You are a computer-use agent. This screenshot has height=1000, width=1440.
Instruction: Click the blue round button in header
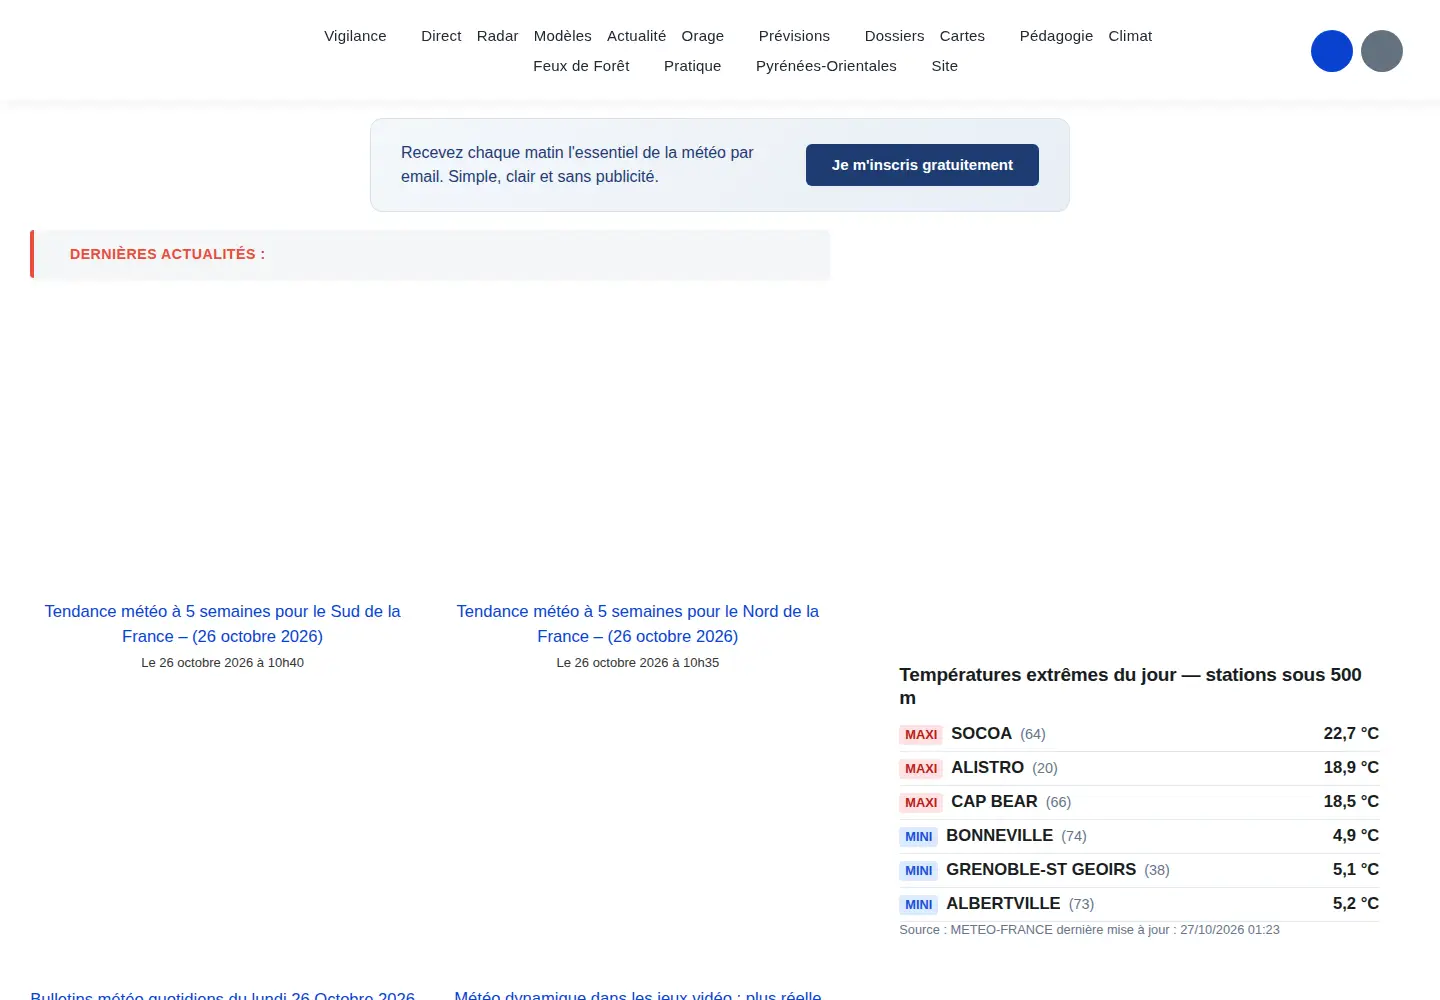[x=1332, y=51]
